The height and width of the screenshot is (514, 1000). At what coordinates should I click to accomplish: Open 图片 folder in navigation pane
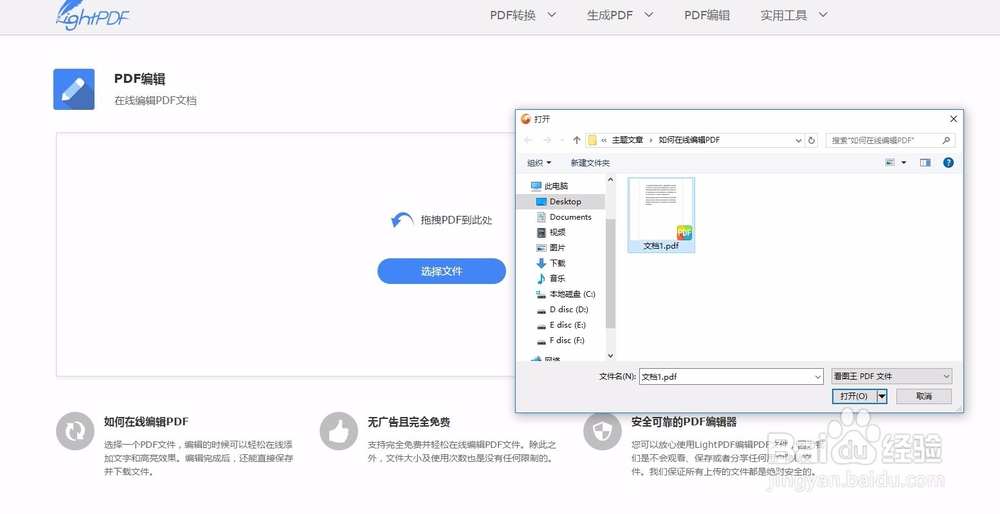pos(551,247)
